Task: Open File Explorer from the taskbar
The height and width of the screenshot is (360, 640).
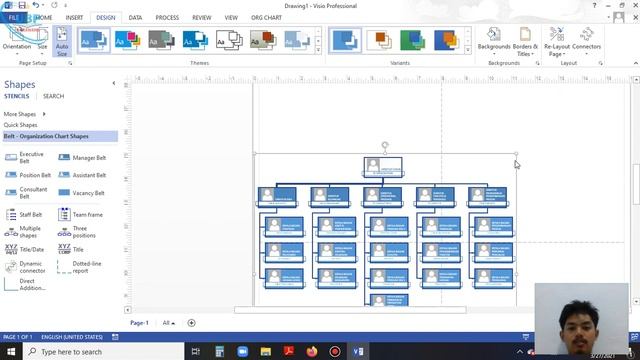Action: point(266,351)
